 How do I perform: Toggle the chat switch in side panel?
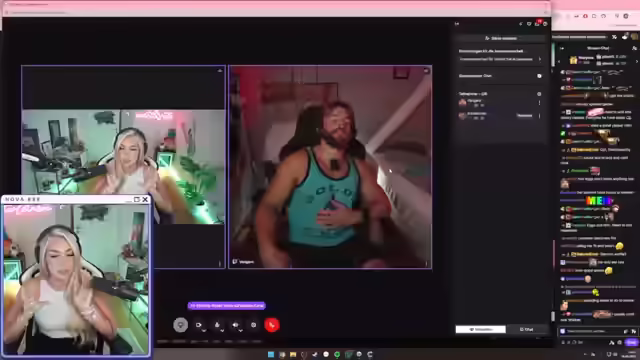pyautogui.click(x=539, y=76)
